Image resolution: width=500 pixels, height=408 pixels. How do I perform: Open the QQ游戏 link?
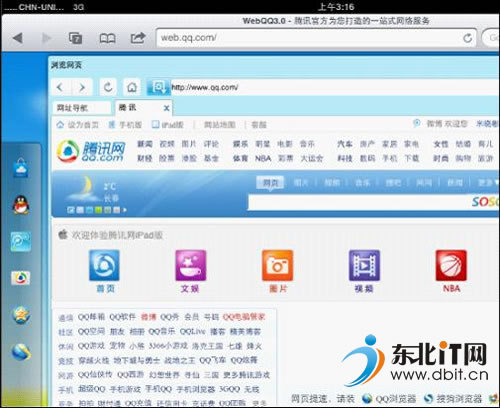tap(91, 346)
